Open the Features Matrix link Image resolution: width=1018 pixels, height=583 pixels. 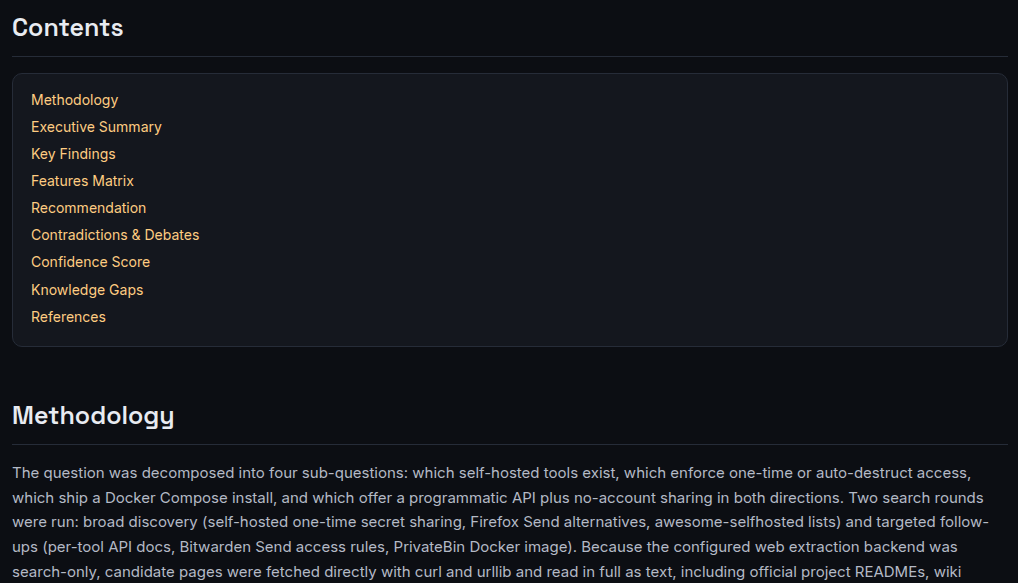[x=82, y=181]
